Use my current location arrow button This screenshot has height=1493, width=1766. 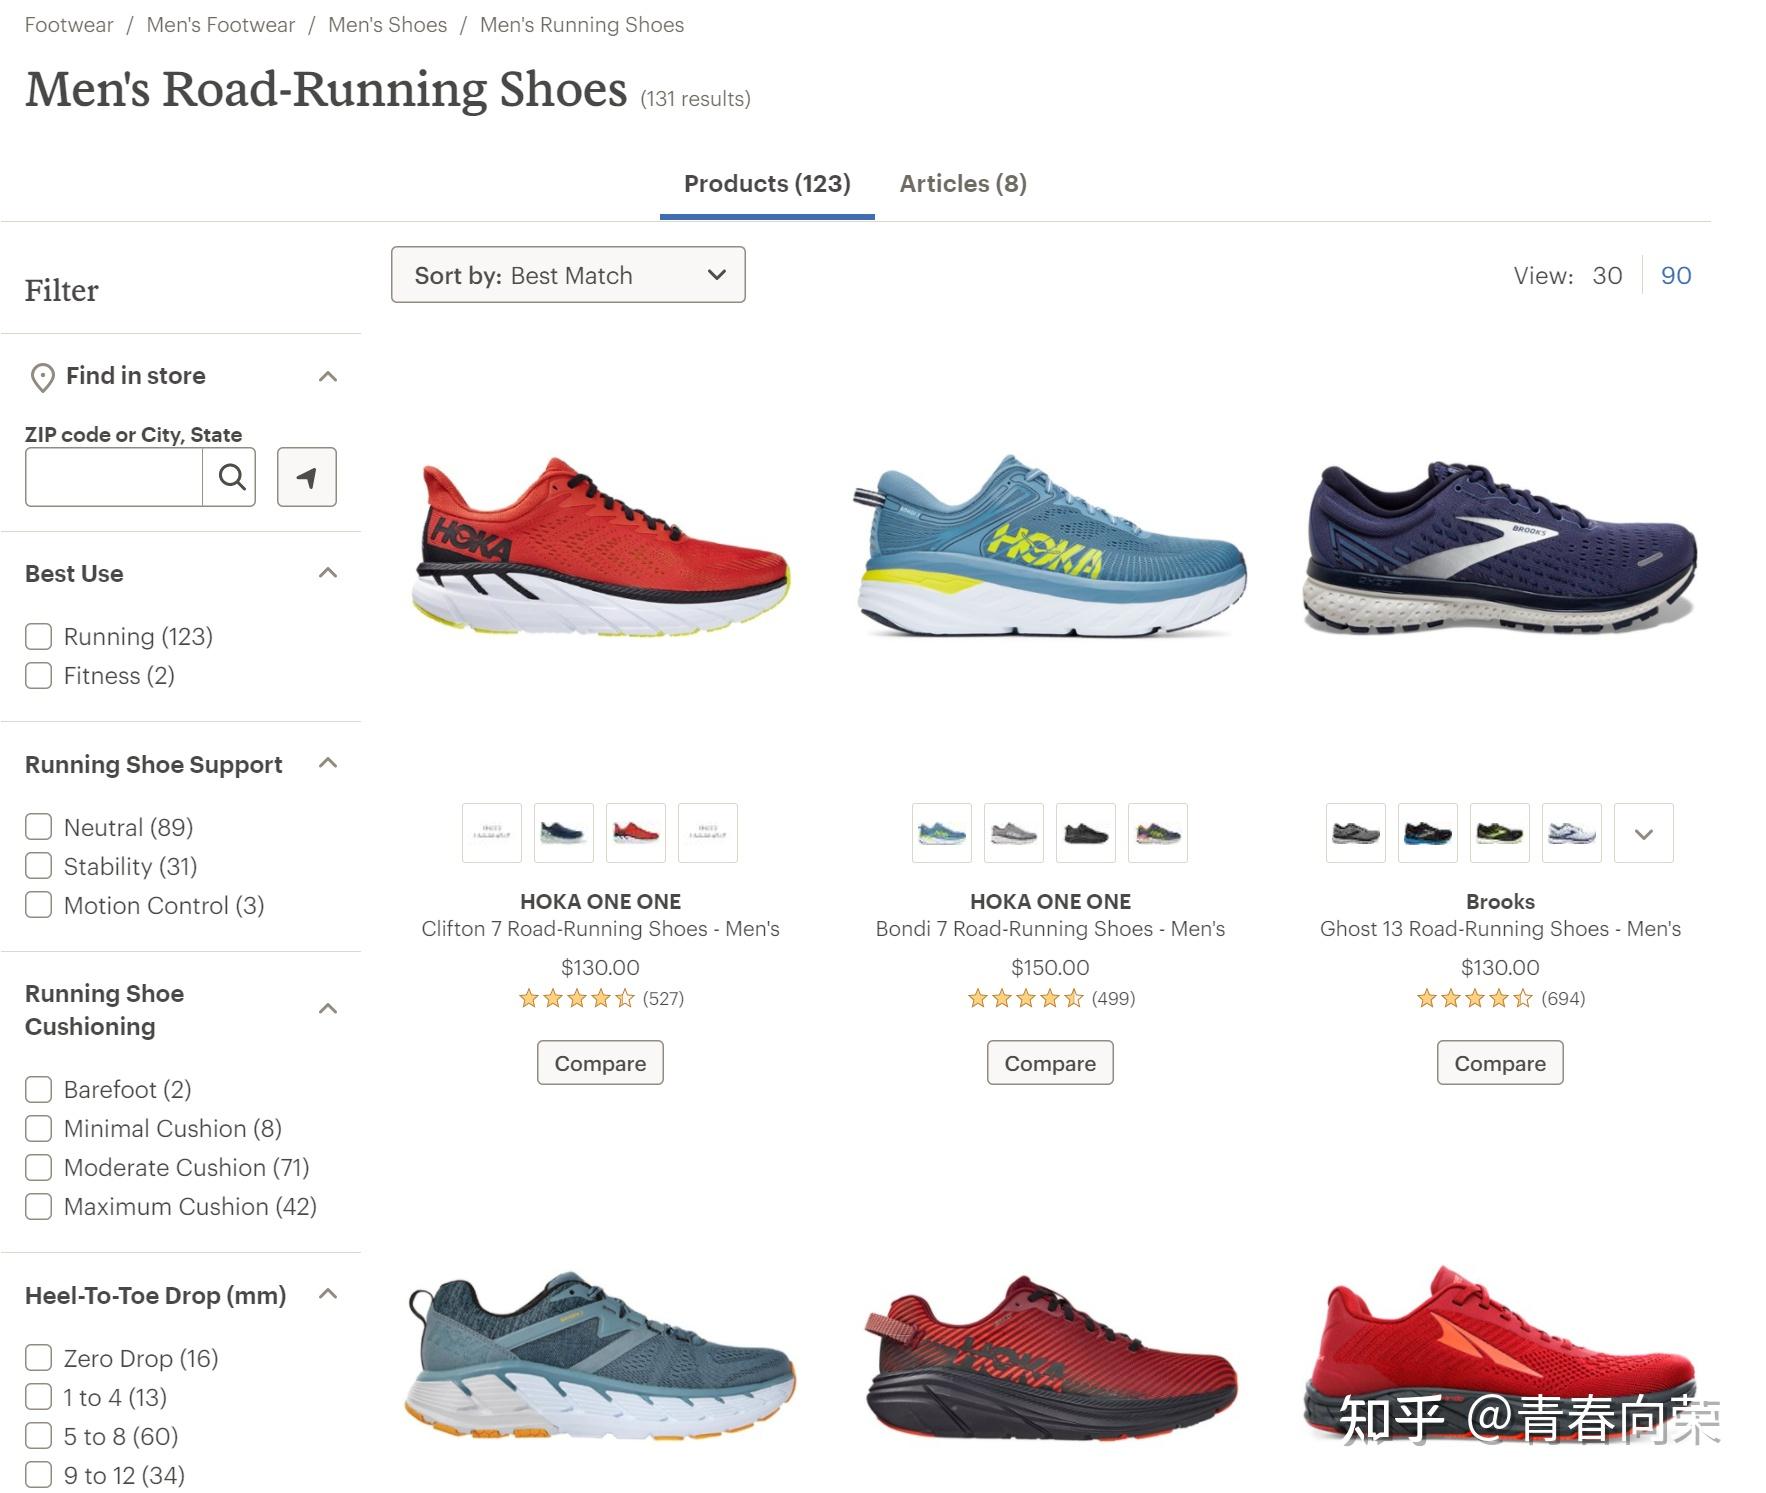coord(306,477)
